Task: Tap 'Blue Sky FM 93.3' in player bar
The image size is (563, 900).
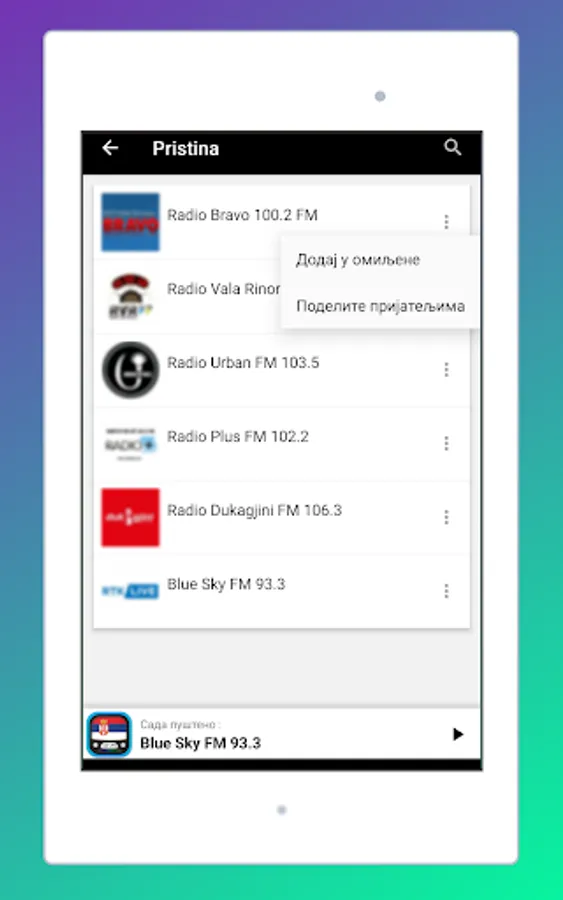Action: coord(200,743)
